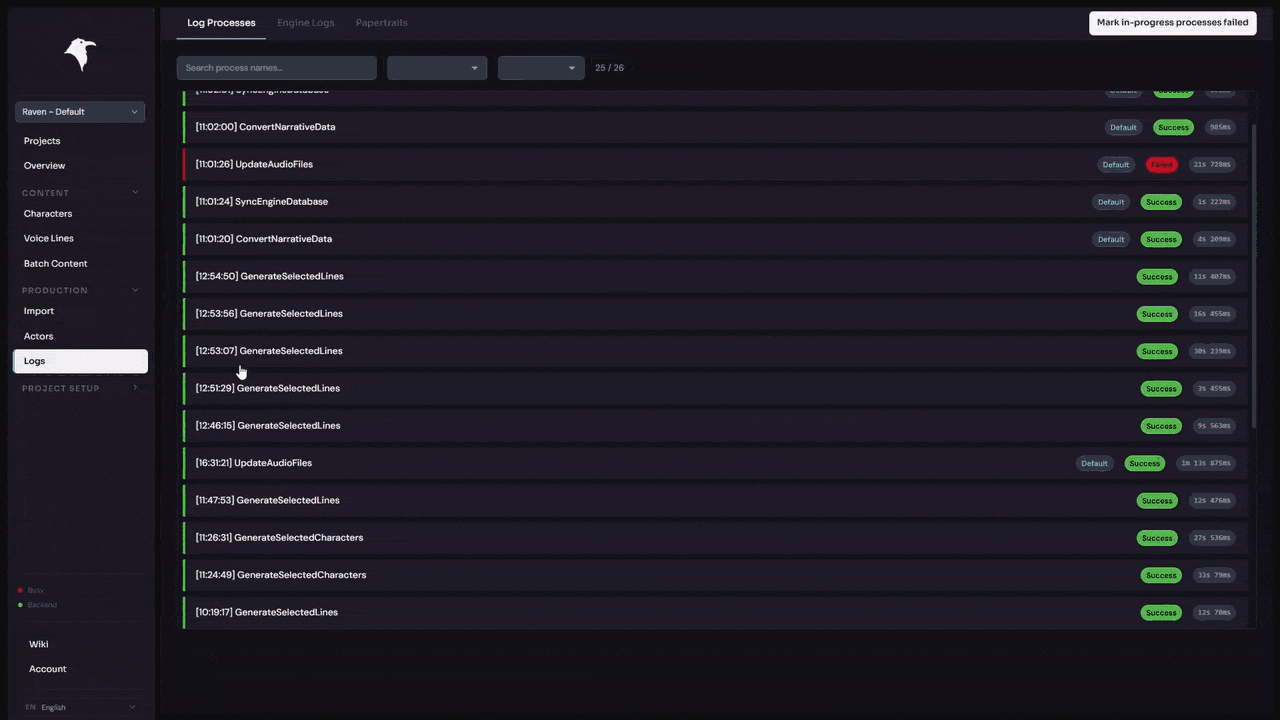This screenshot has height=720, width=1280.
Task: Open the [11:02:00] ConvertNarrativeData log row
Action: [x=715, y=127]
